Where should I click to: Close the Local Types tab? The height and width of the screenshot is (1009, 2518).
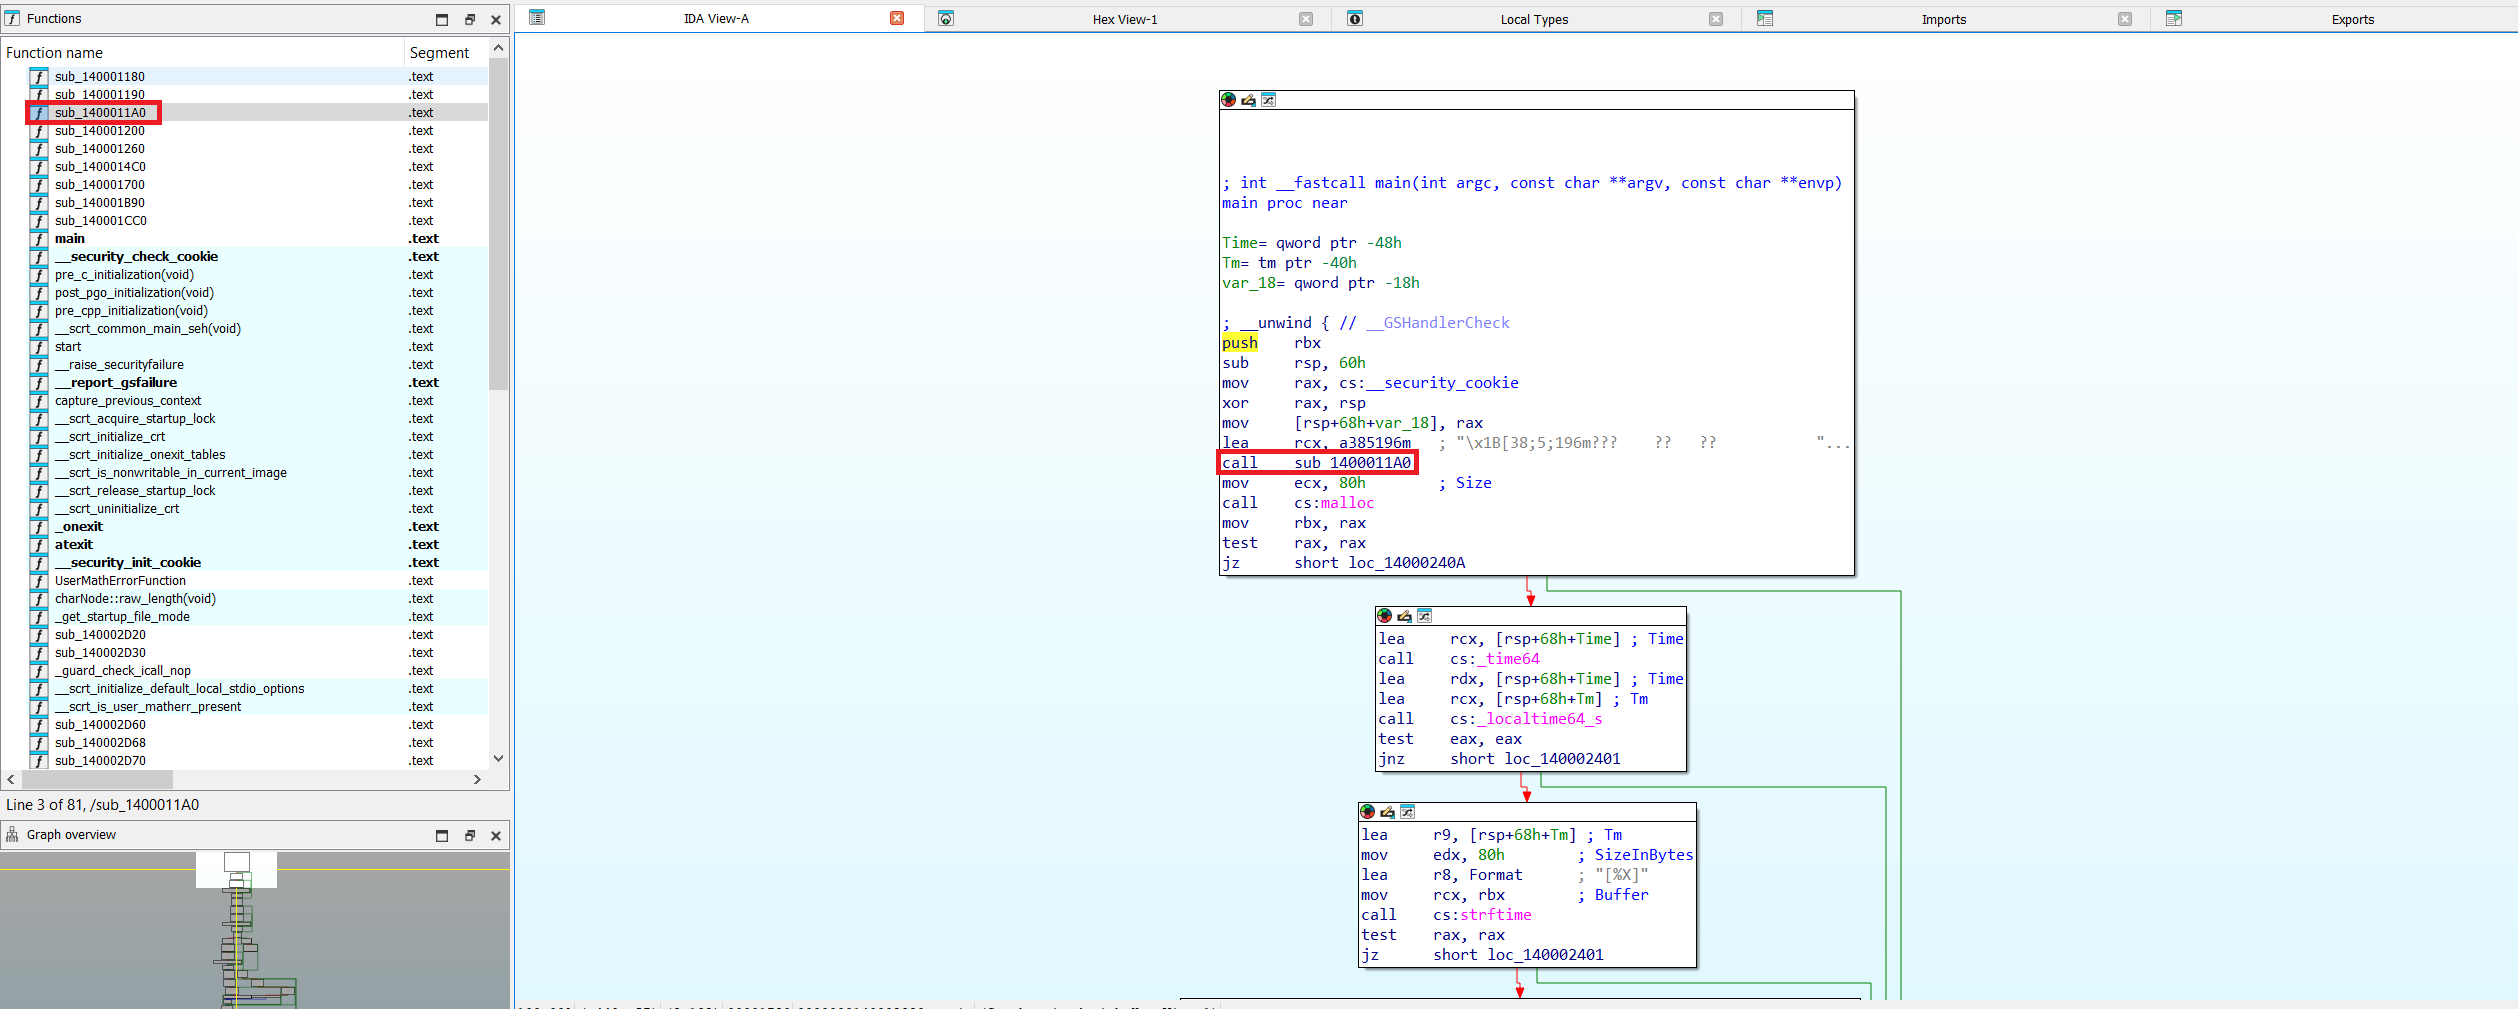[1716, 19]
